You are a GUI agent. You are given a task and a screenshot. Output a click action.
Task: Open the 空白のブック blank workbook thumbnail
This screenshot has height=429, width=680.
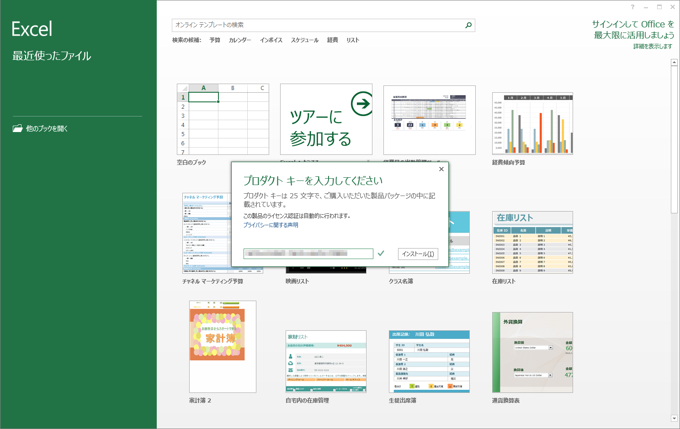(223, 119)
